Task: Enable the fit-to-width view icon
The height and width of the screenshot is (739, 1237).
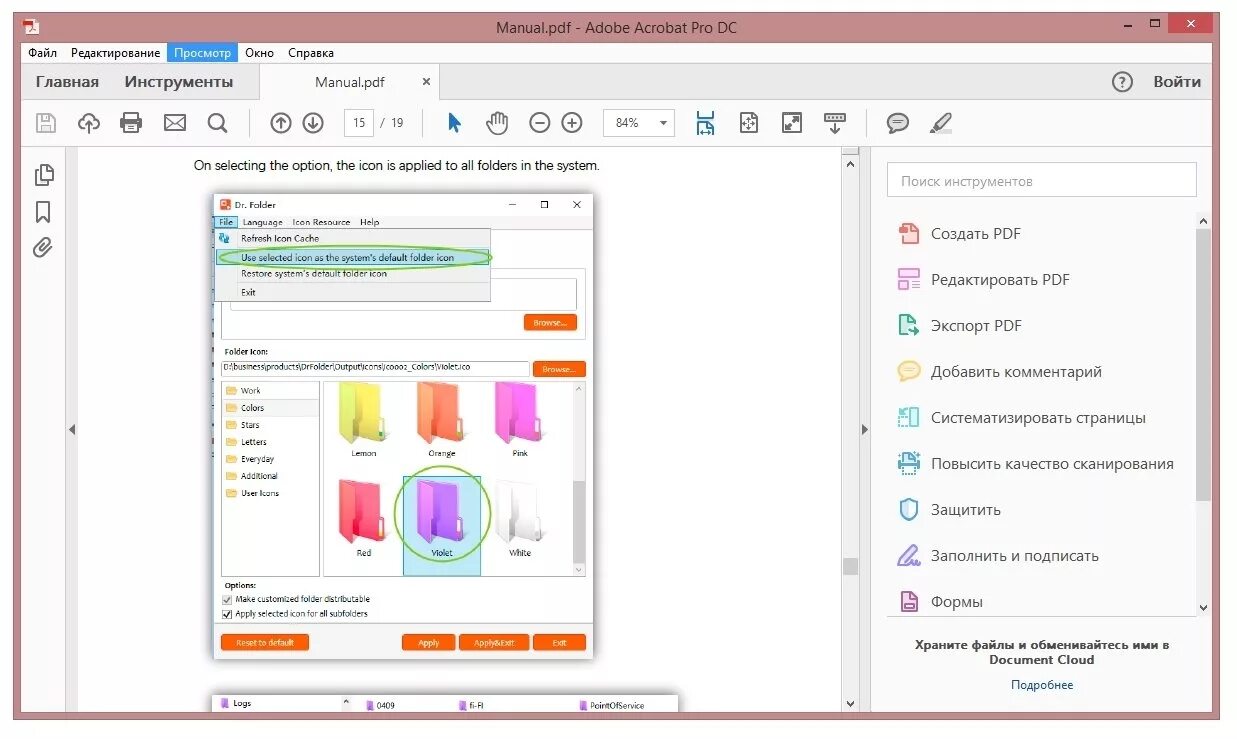Action: 706,122
